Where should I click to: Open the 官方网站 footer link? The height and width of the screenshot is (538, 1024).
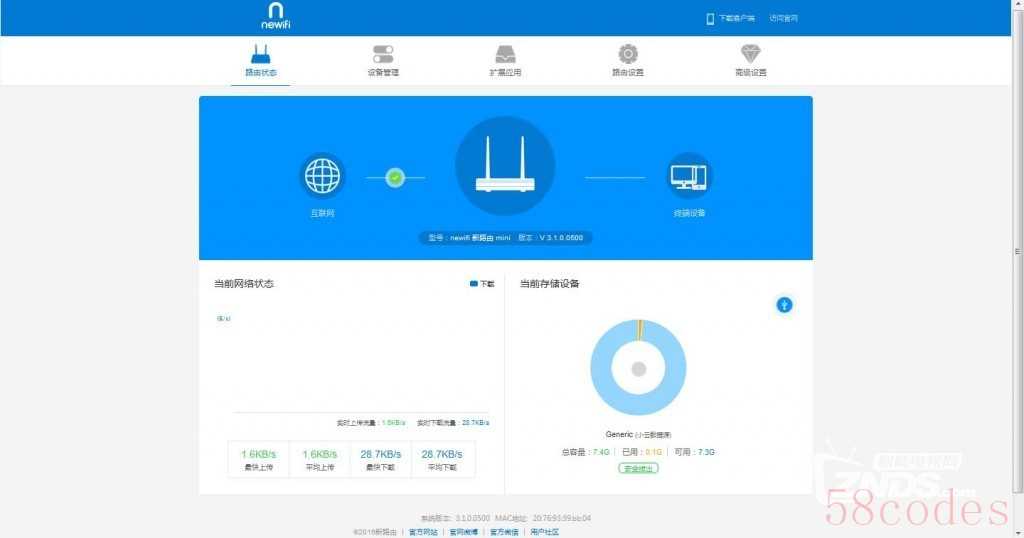point(422,531)
